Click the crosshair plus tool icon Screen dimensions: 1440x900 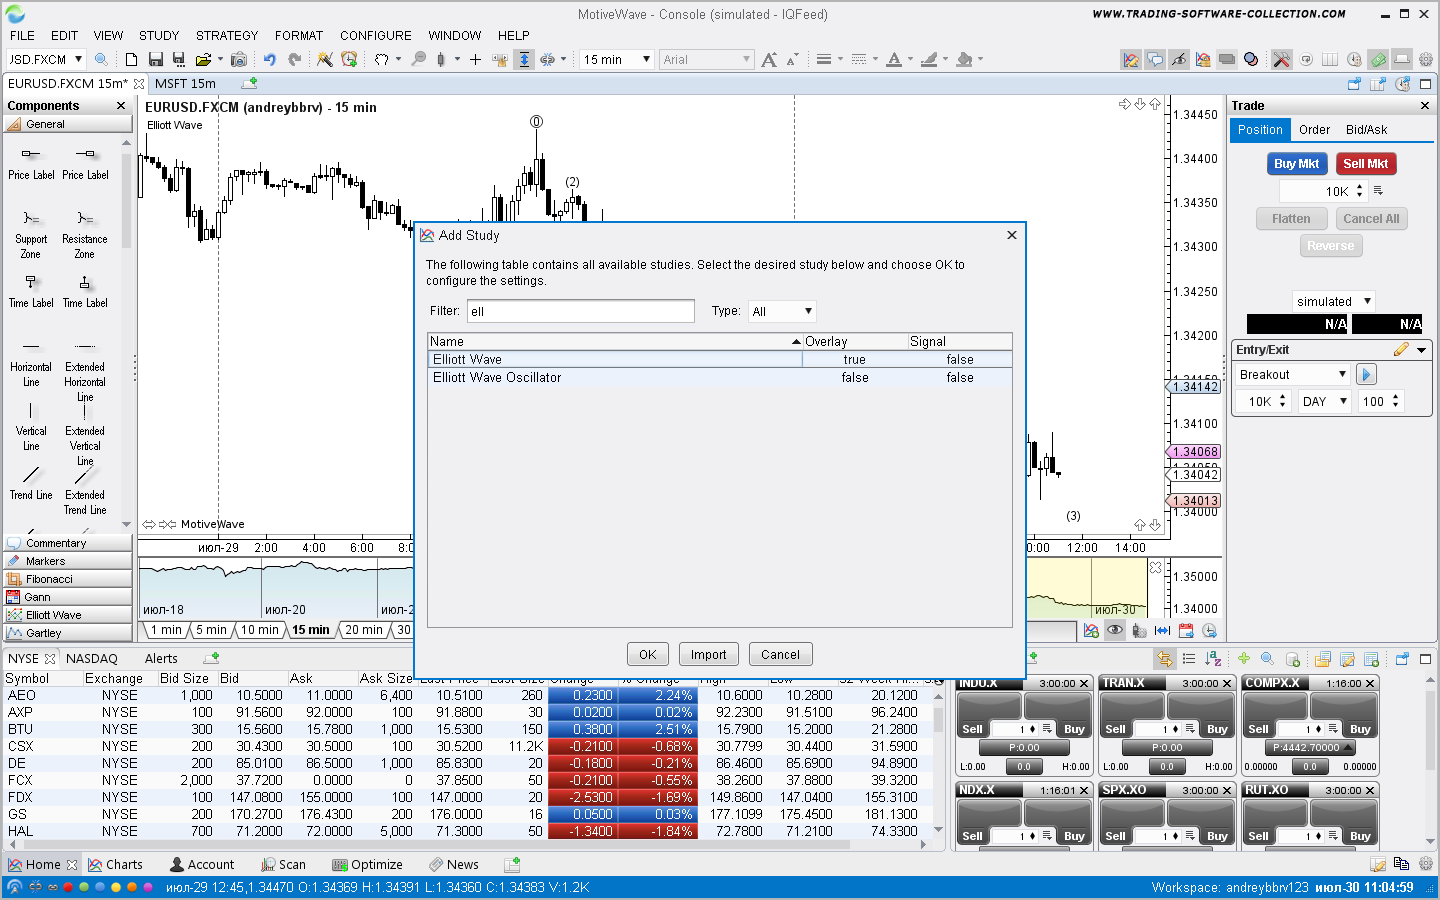[475, 60]
